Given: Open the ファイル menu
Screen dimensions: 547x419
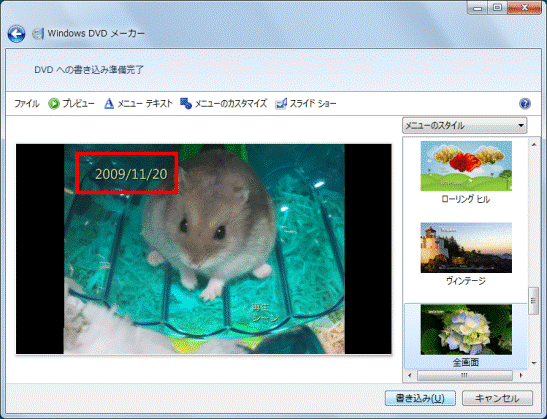Looking at the screenshot, I should point(27,104).
